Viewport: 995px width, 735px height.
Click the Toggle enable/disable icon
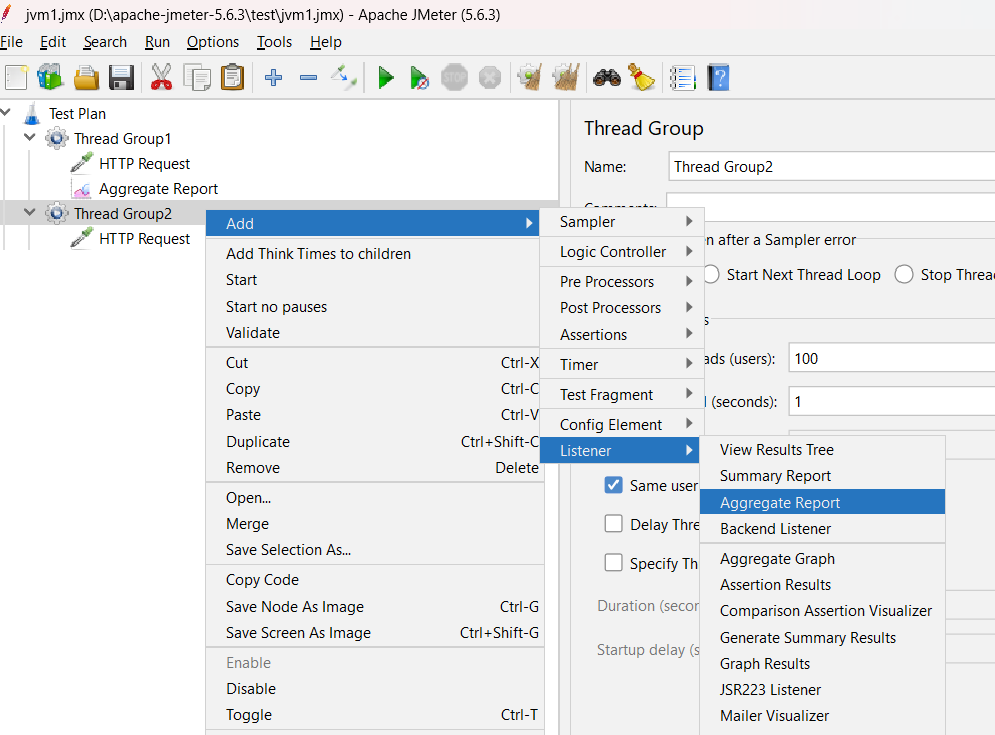point(343,77)
